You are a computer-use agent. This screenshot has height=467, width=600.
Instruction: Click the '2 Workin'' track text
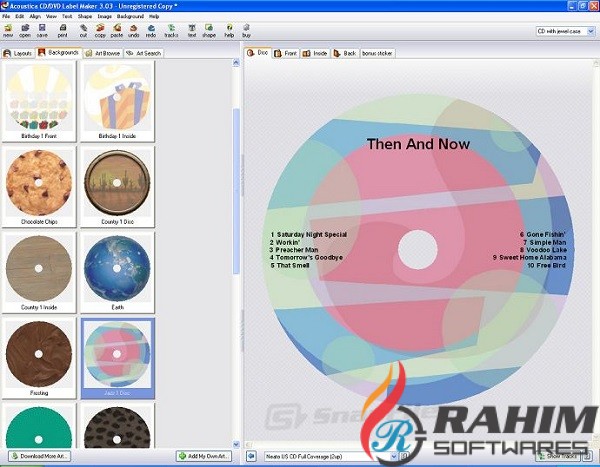[x=284, y=242]
